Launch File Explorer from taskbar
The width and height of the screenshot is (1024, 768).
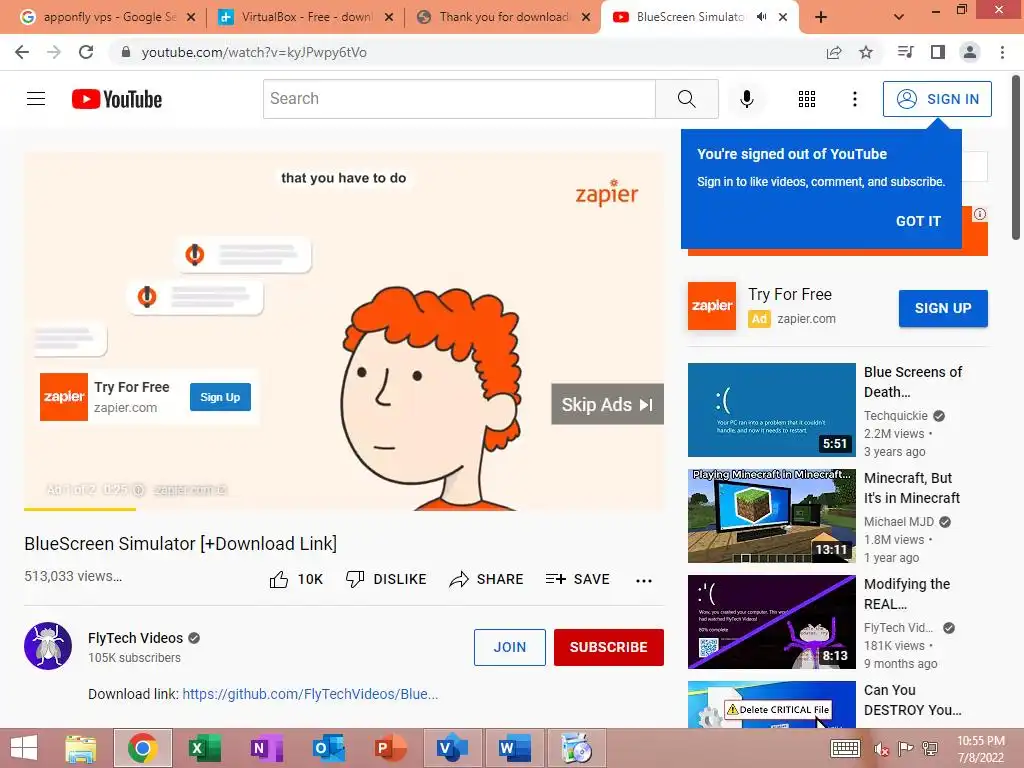(81, 748)
